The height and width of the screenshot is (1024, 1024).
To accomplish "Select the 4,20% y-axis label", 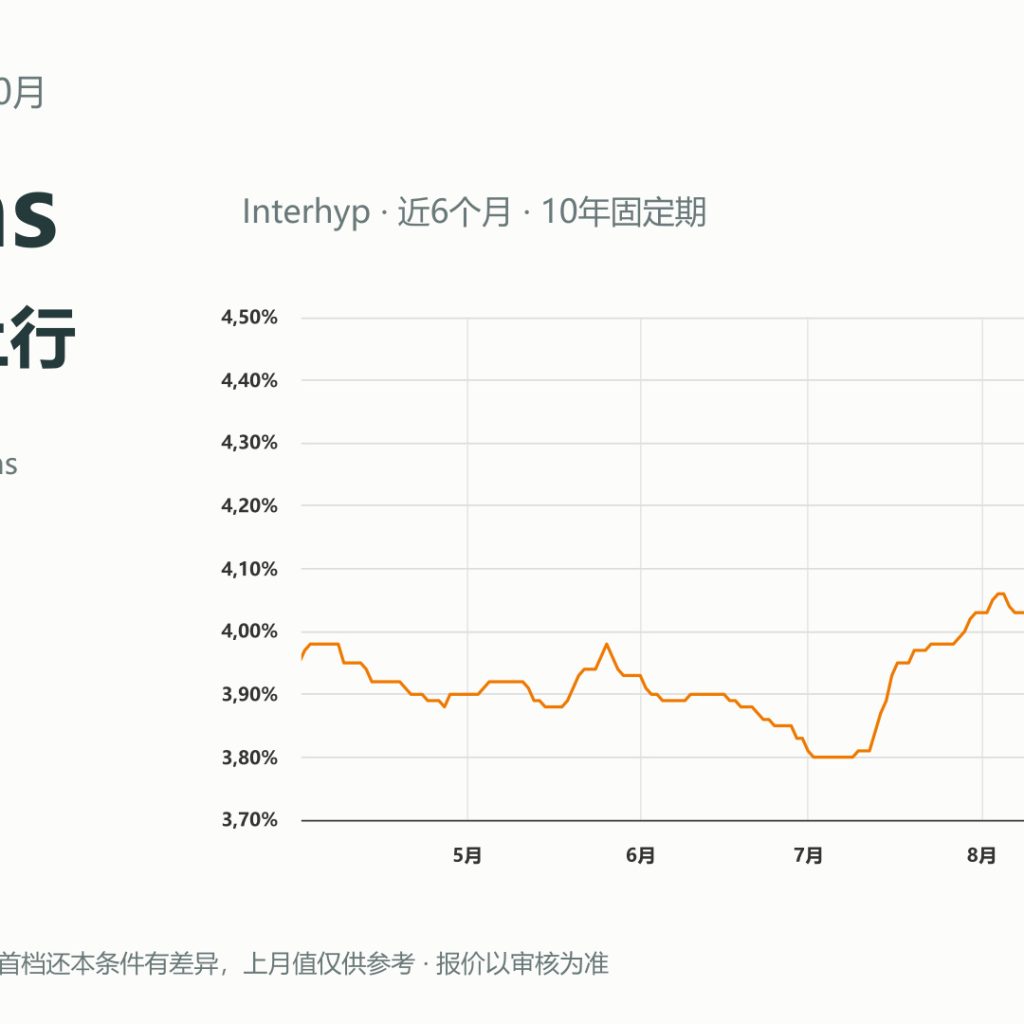I will [249, 505].
